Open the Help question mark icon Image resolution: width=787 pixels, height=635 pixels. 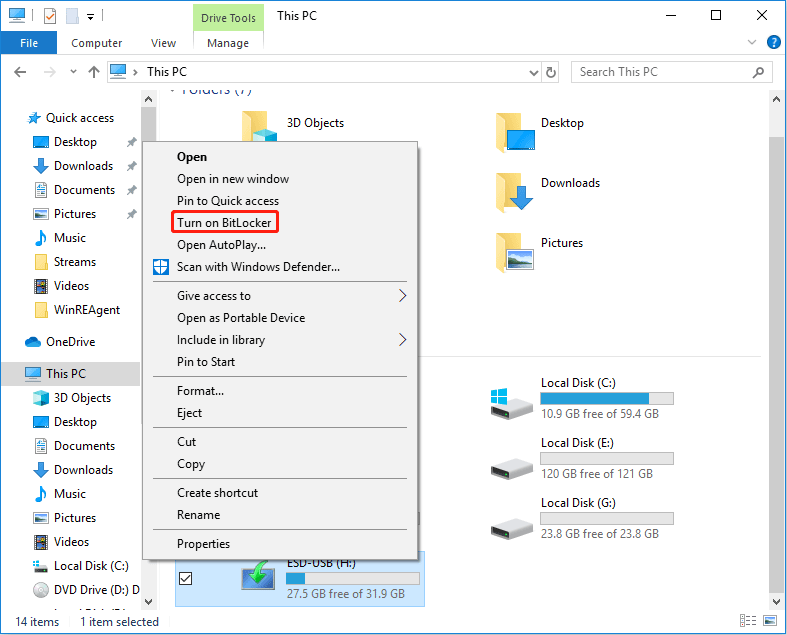pyautogui.click(x=773, y=42)
